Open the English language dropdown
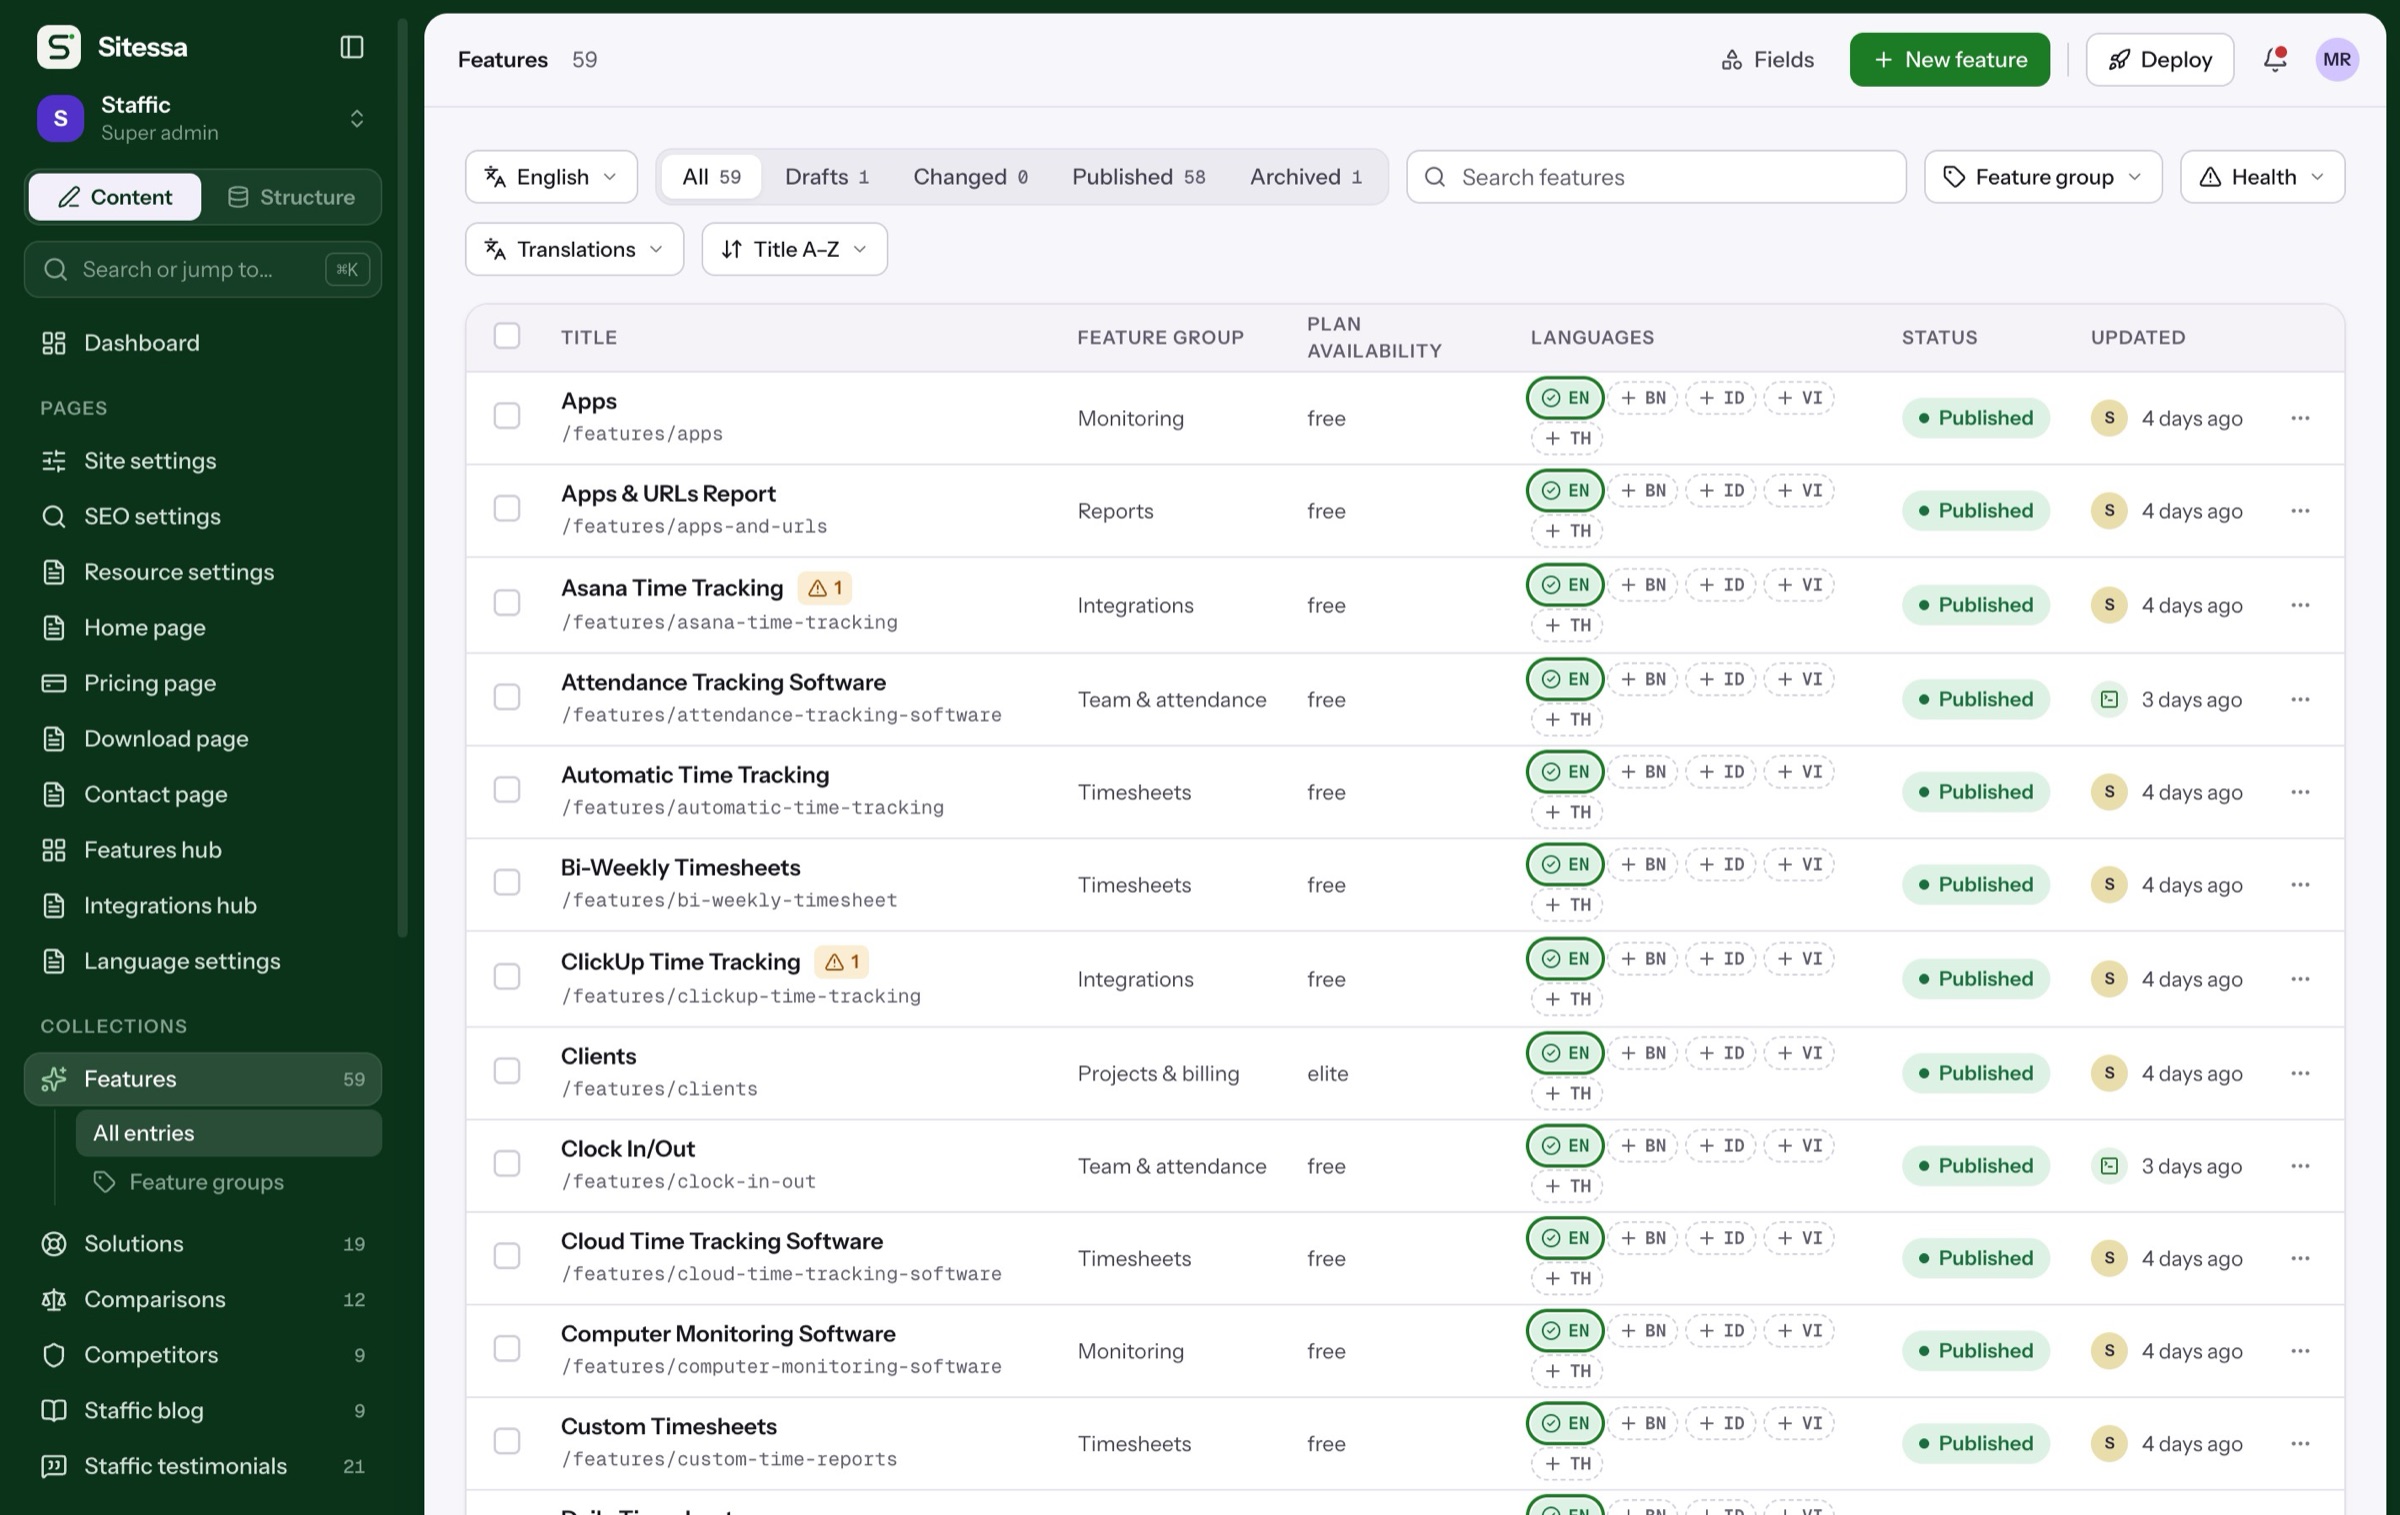The image size is (2400, 1515). coord(551,177)
